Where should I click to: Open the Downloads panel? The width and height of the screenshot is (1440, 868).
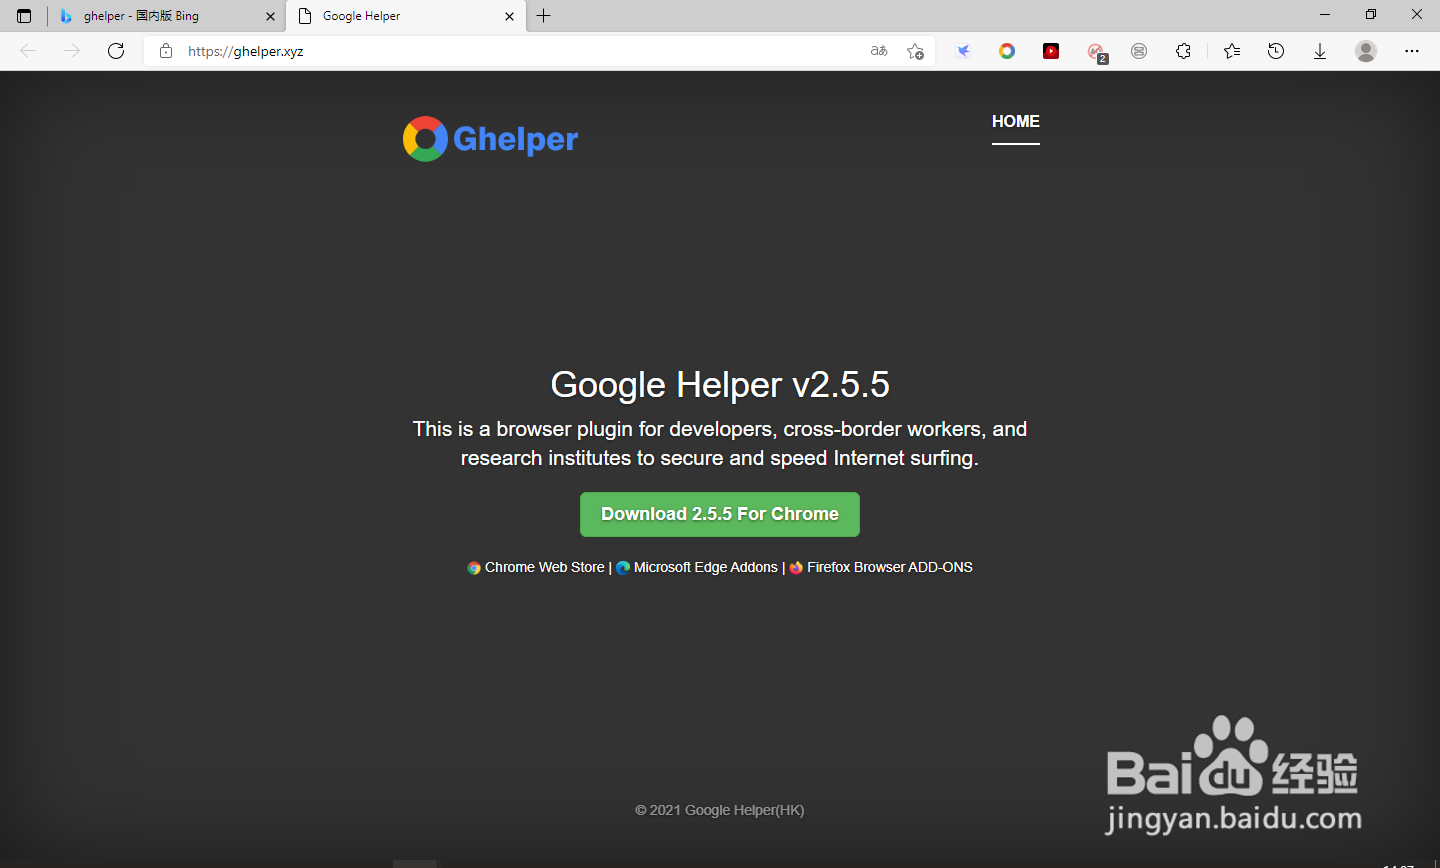point(1320,51)
